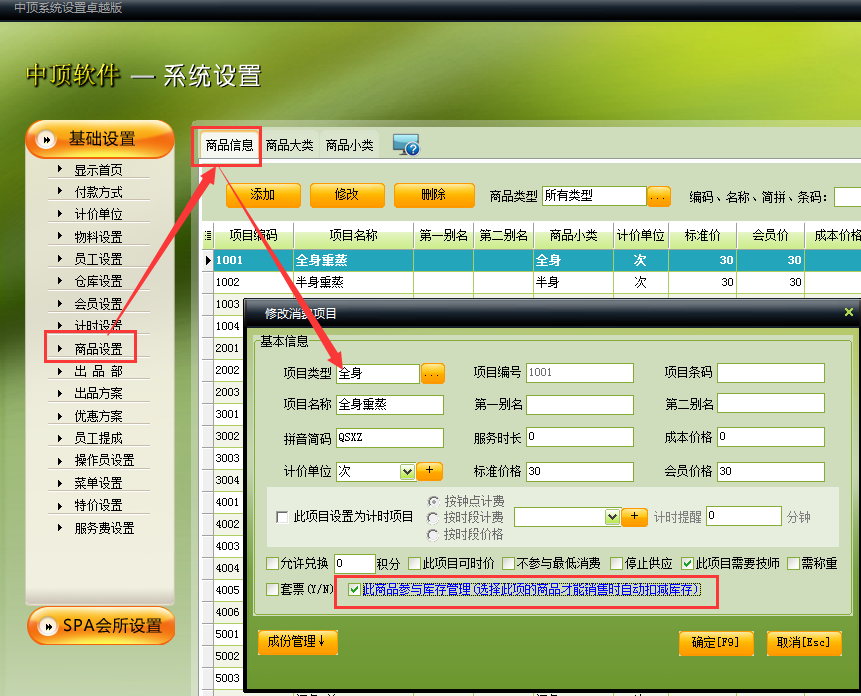Click the 项目名称 input field
Image resolution: width=861 pixels, height=696 pixels.
(389, 405)
